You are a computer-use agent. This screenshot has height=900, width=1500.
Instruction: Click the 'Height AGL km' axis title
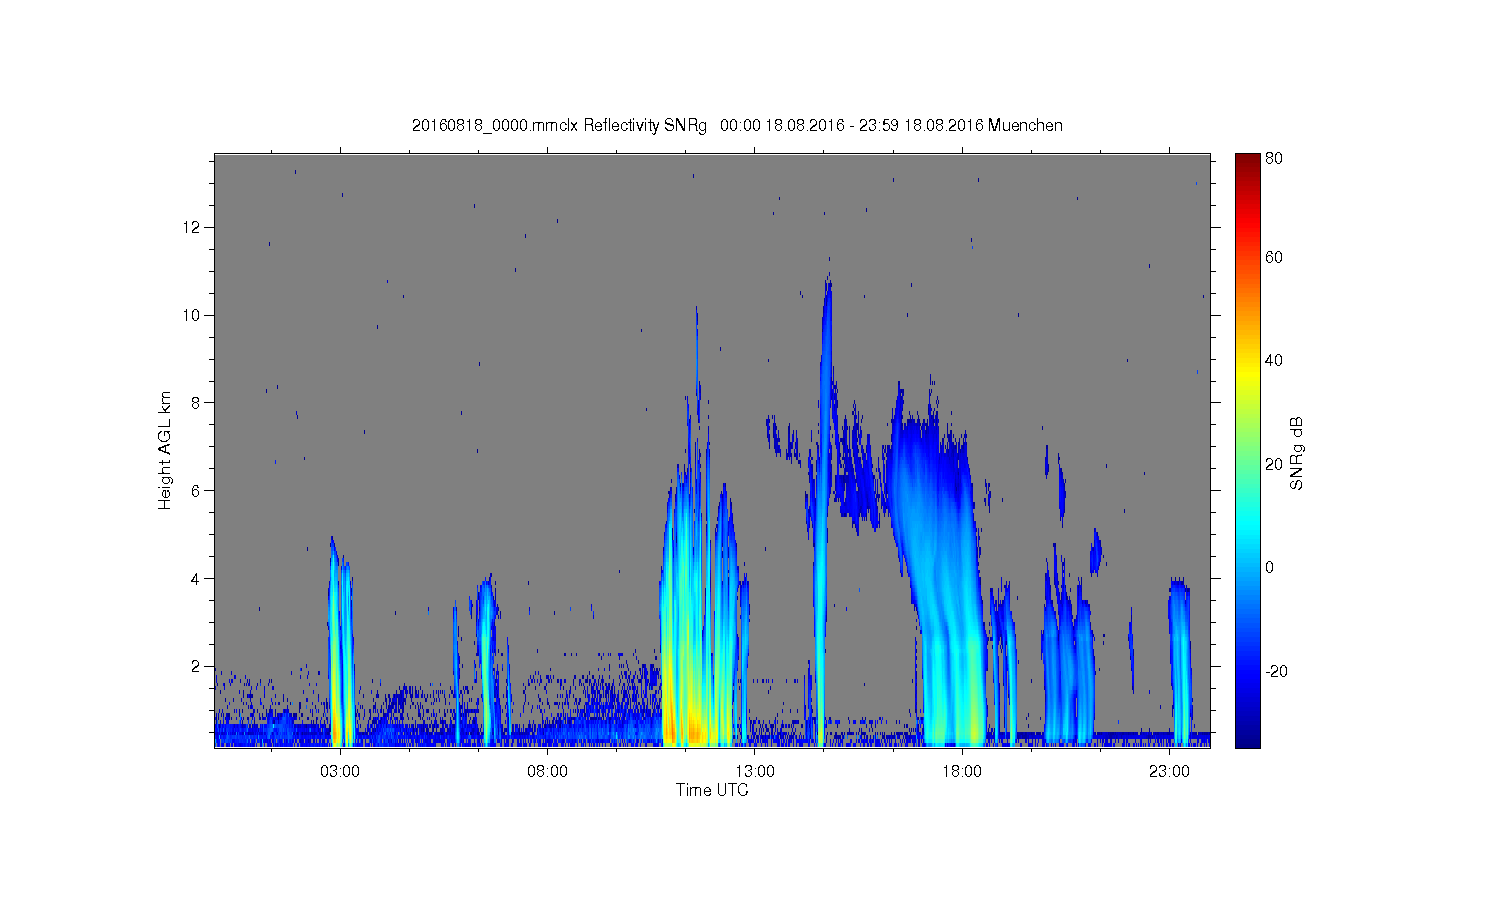[x=165, y=450]
